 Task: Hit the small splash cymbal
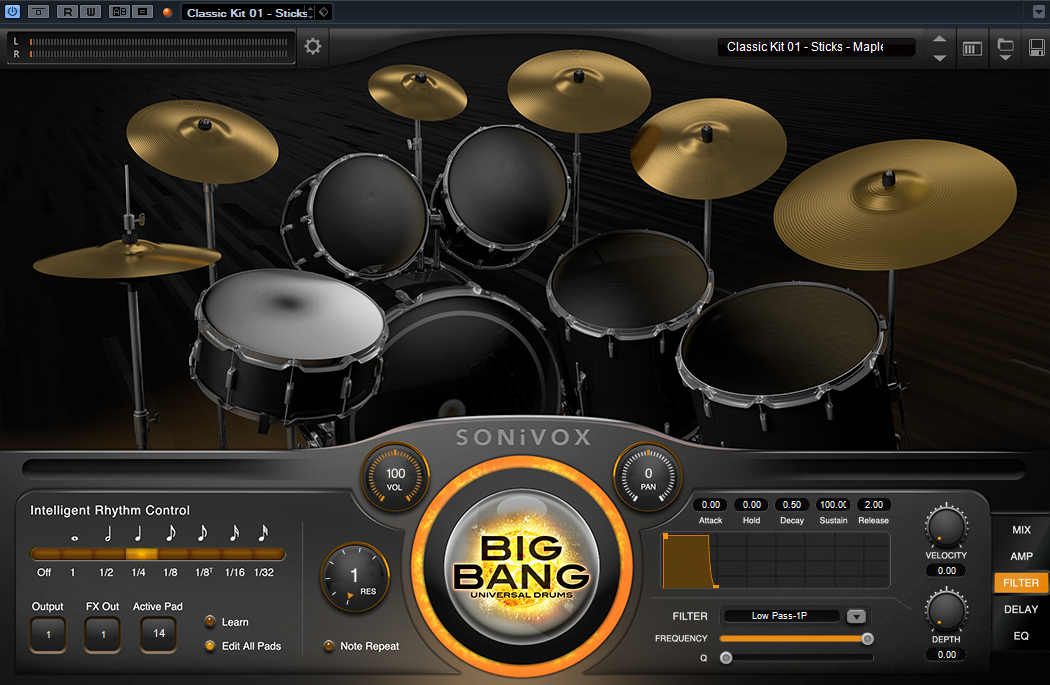[x=417, y=92]
